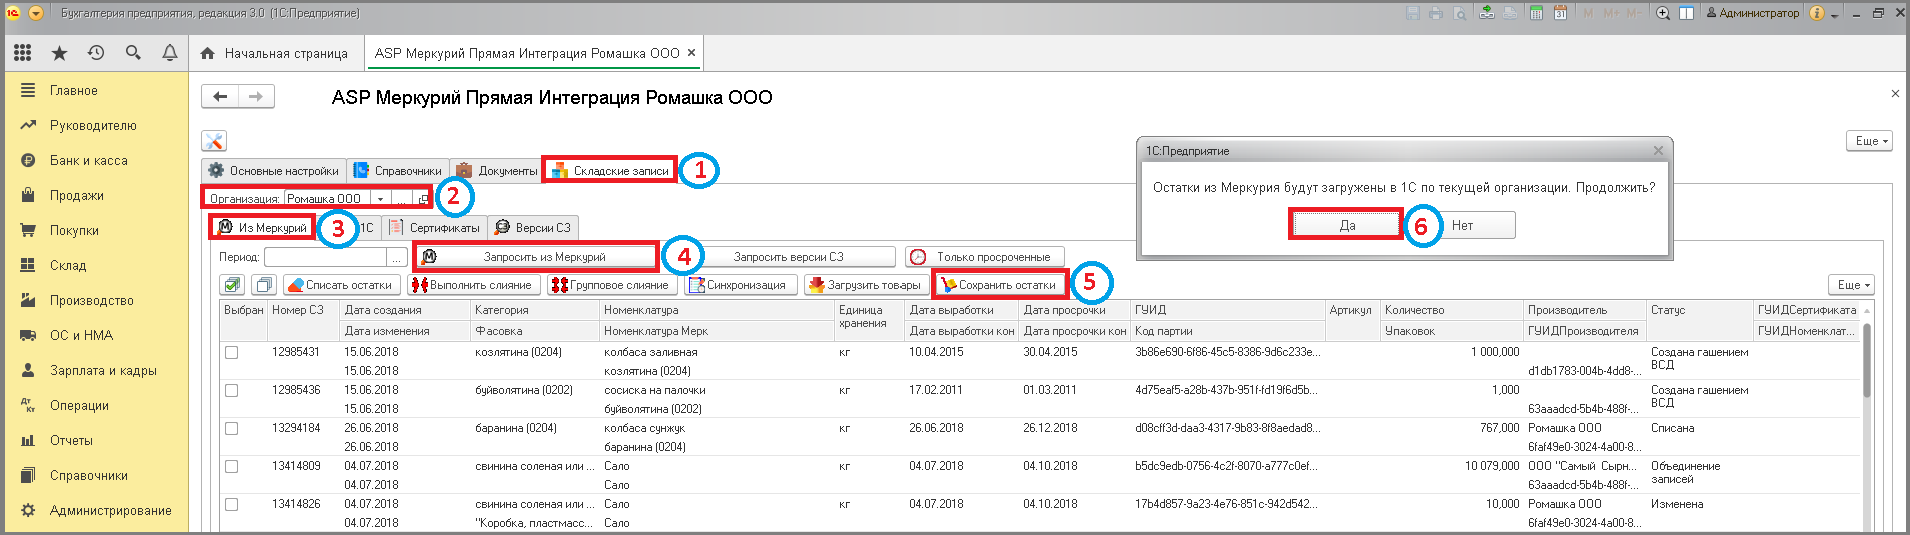Screen dimensions: 1910x535
Task: Open selected organization in new window icon
Action: pos(423,199)
